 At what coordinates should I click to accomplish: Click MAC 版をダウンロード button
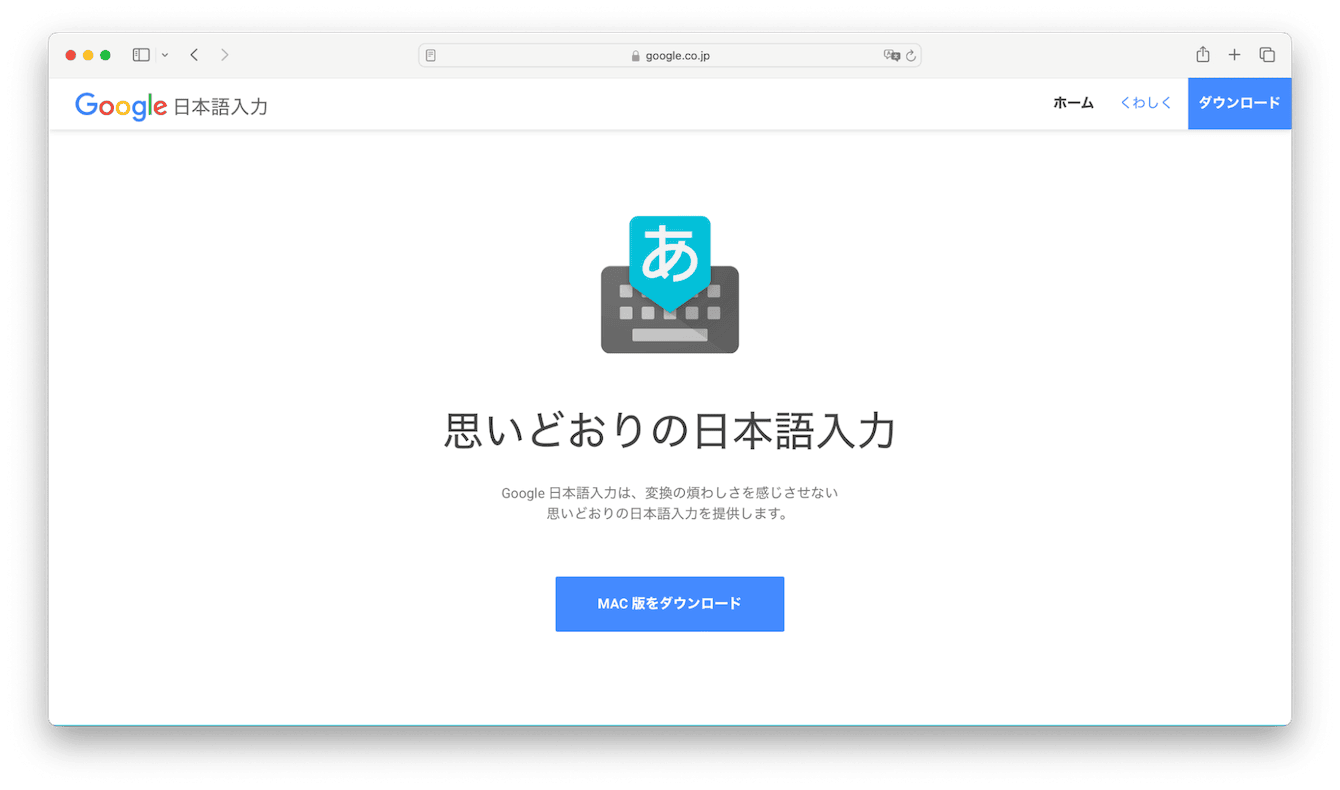point(669,604)
